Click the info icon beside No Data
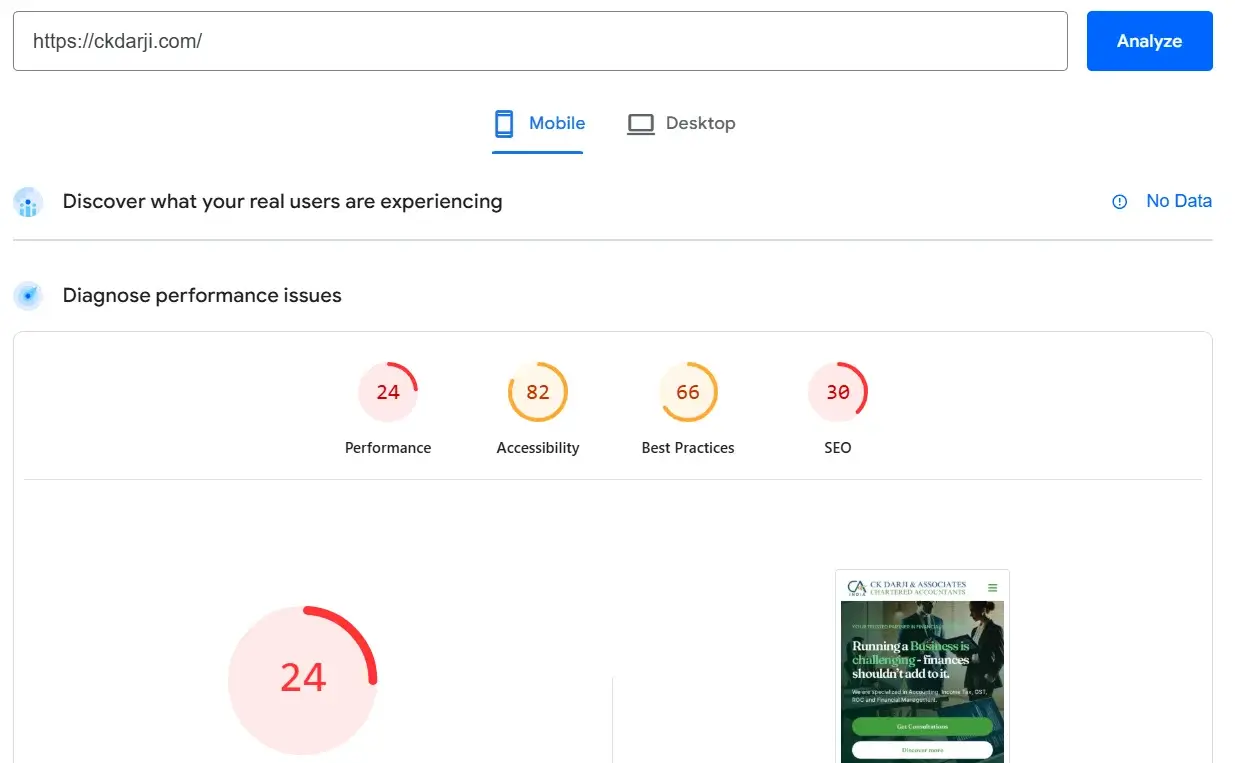 pyautogui.click(x=1120, y=202)
